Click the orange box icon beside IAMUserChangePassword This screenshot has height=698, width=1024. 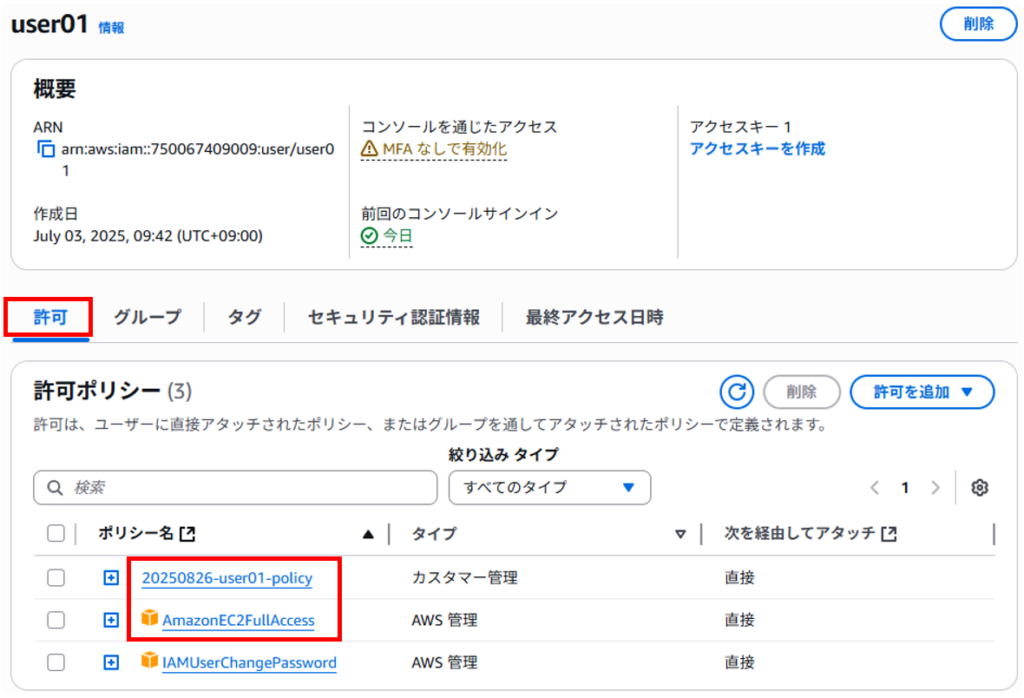point(150,660)
